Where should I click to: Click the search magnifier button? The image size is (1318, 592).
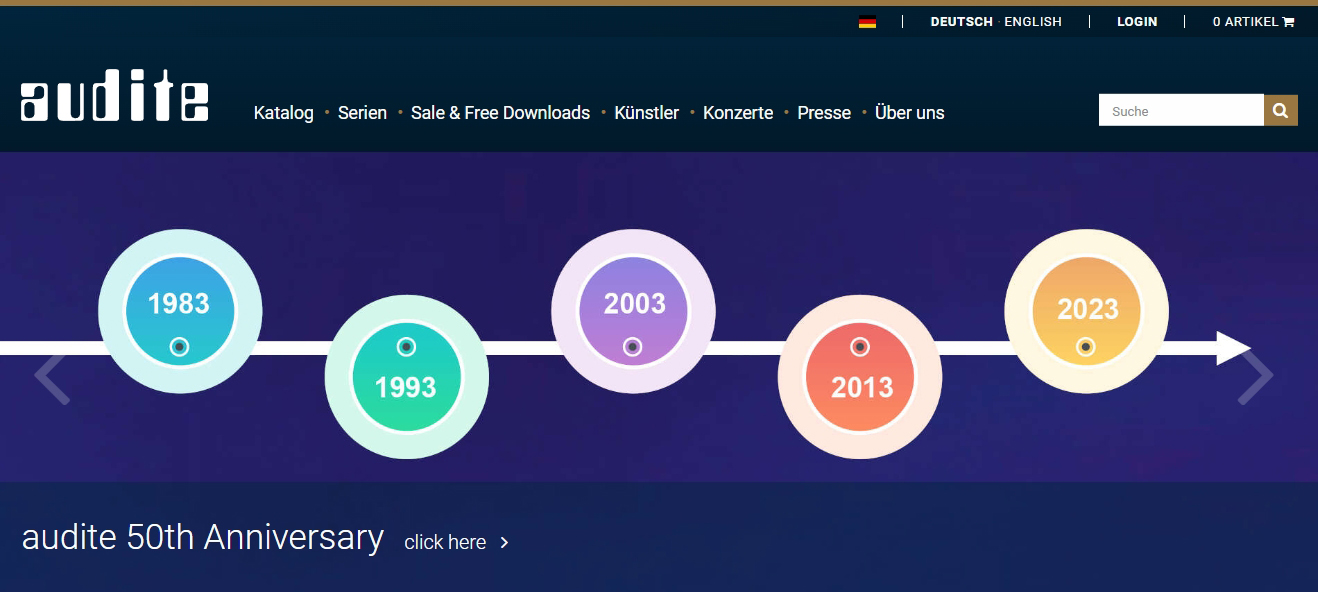[1280, 110]
